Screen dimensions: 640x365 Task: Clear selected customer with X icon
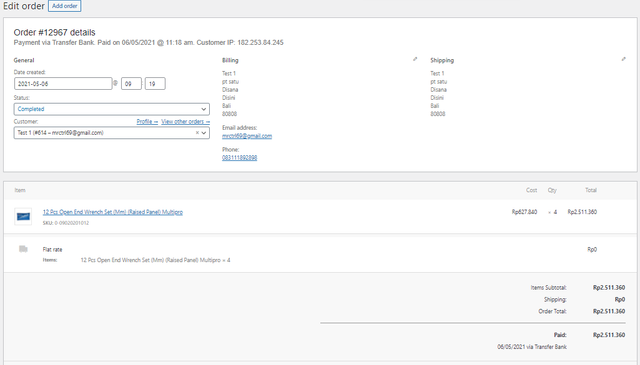(197, 133)
